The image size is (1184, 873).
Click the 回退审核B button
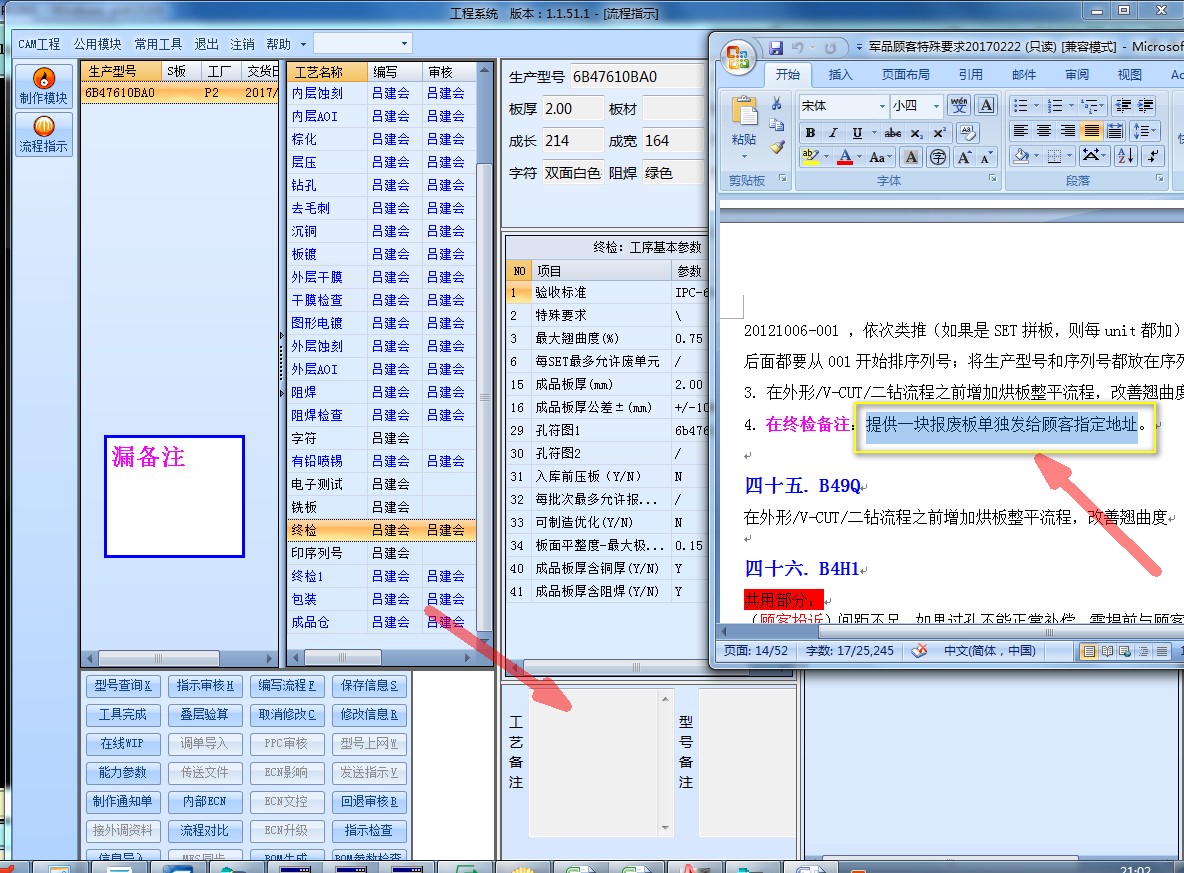tap(368, 801)
